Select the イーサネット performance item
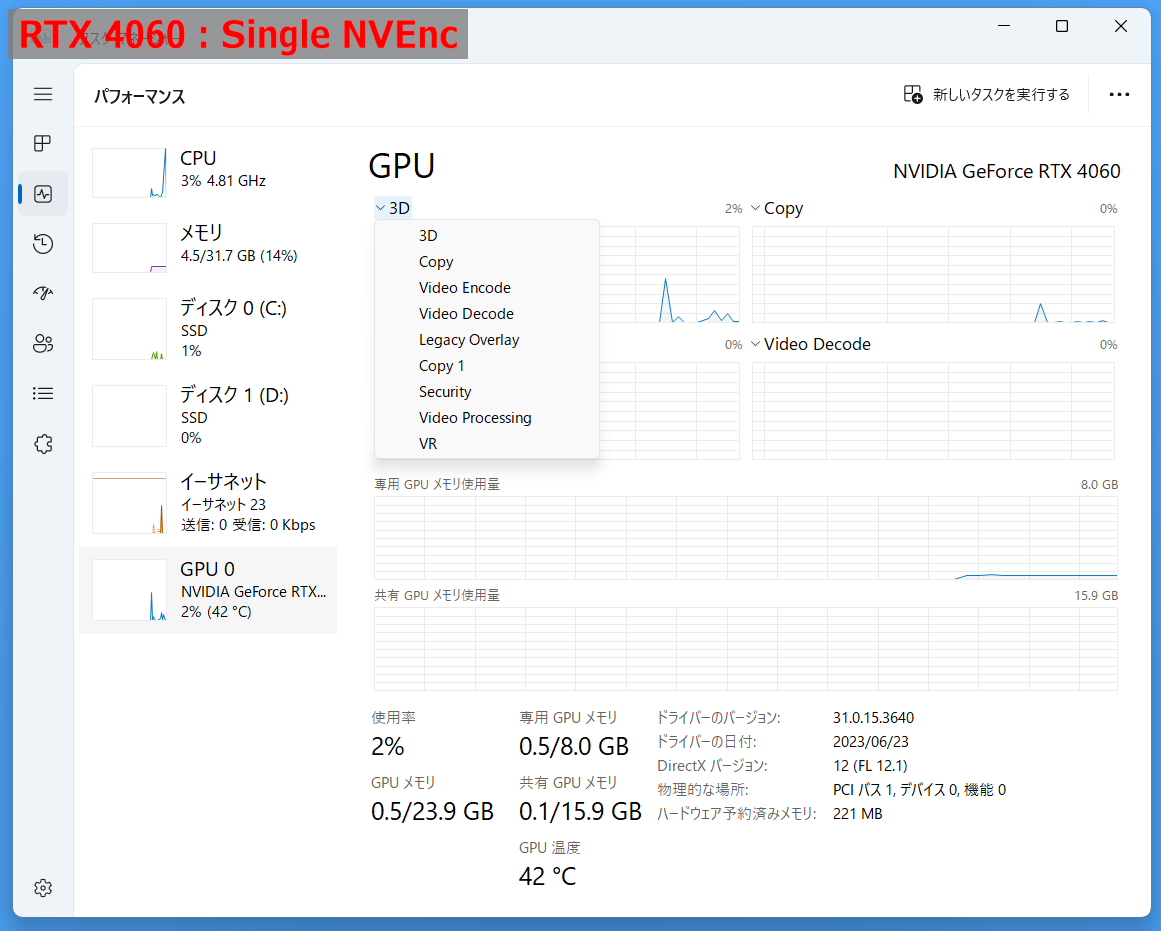 click(208, 503)
